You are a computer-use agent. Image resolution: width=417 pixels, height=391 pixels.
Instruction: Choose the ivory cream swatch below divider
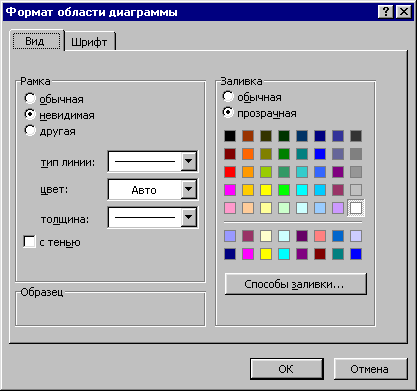pos(266,236)
